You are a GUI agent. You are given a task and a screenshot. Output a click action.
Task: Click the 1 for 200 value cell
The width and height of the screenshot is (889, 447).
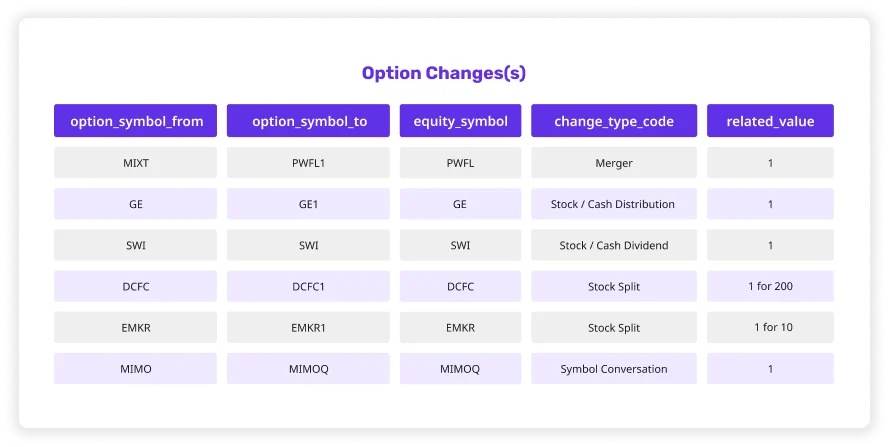(771, 286)
